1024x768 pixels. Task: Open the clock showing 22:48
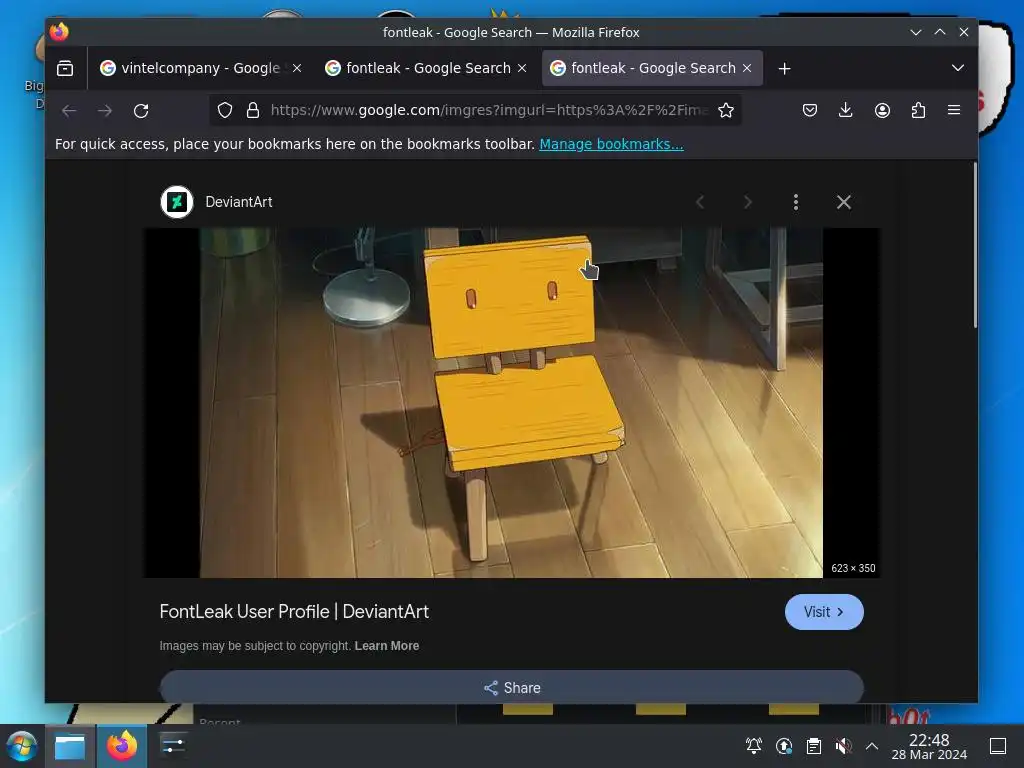pyautogui.click(x=929, y=746)
